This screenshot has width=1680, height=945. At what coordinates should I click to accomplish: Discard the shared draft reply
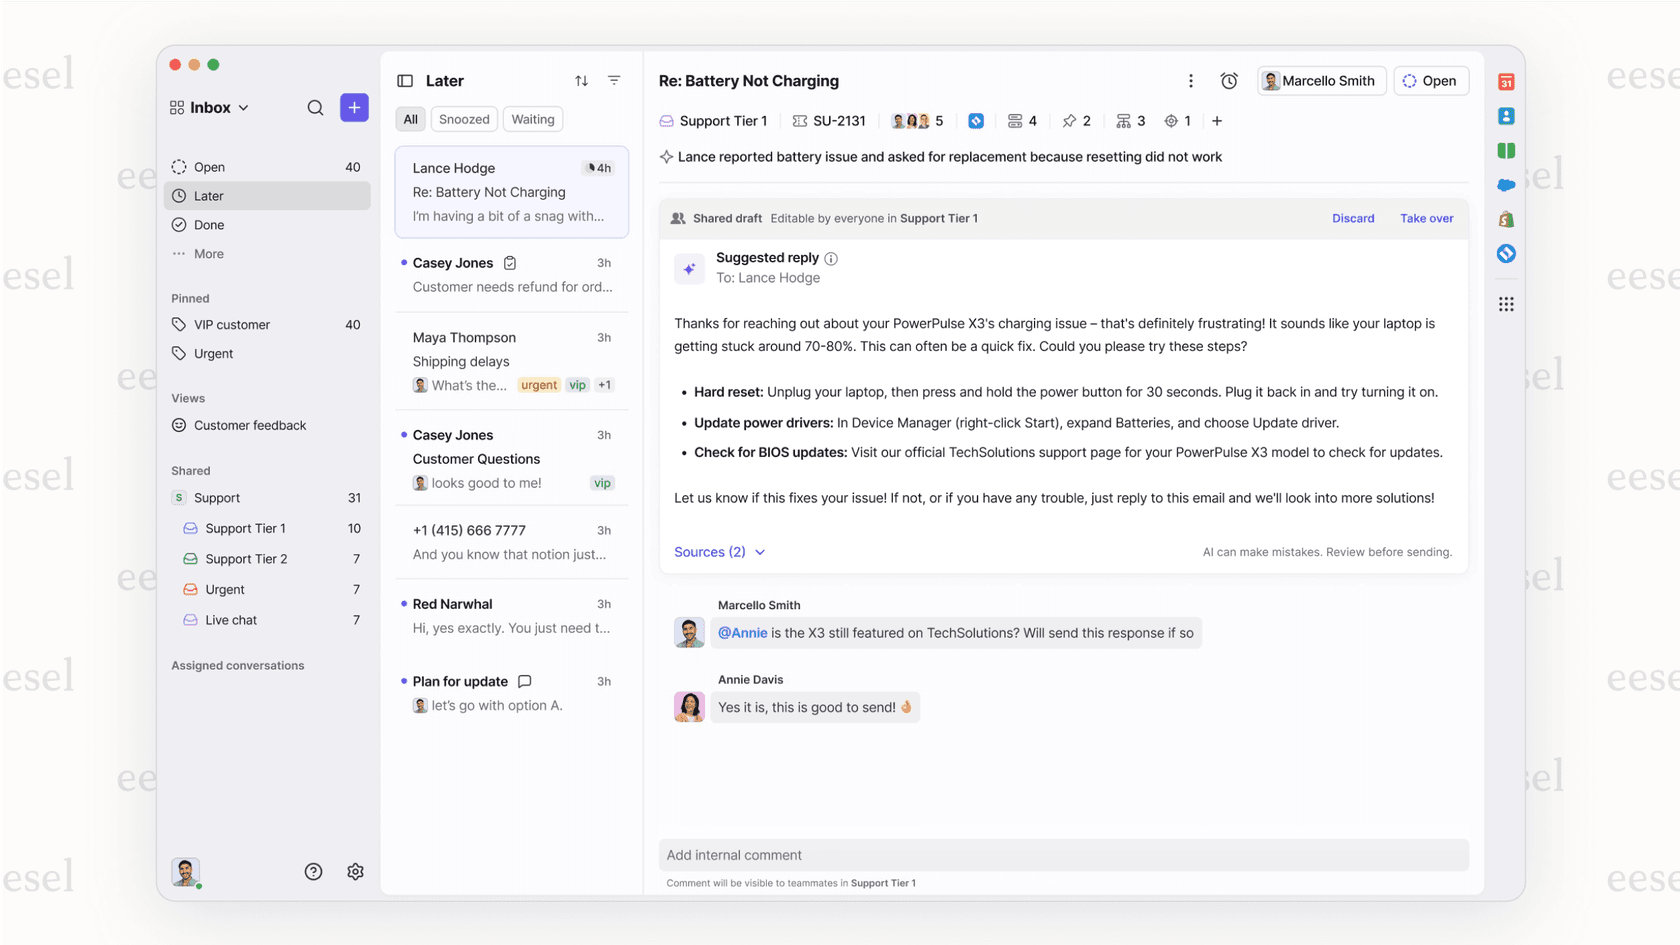(1353, 218)
